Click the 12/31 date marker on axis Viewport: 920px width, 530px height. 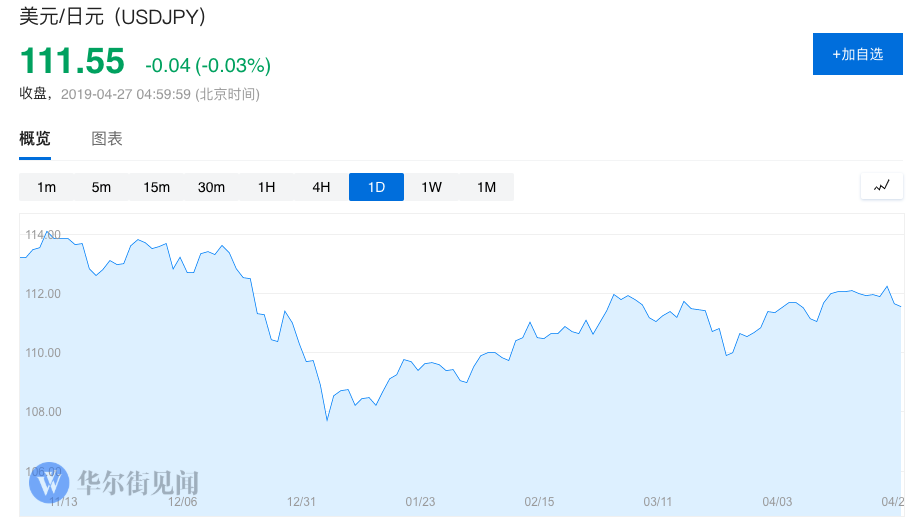(x=301, y=501)
